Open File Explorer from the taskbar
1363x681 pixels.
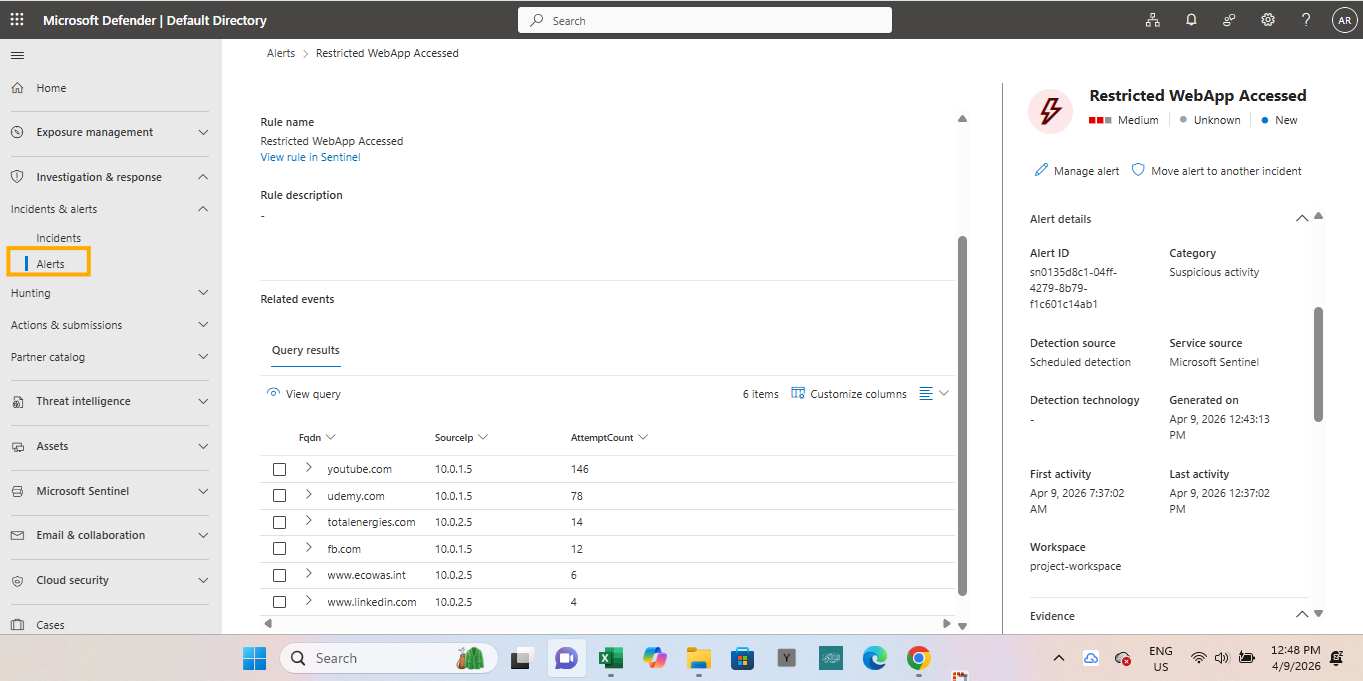point(699,658)
